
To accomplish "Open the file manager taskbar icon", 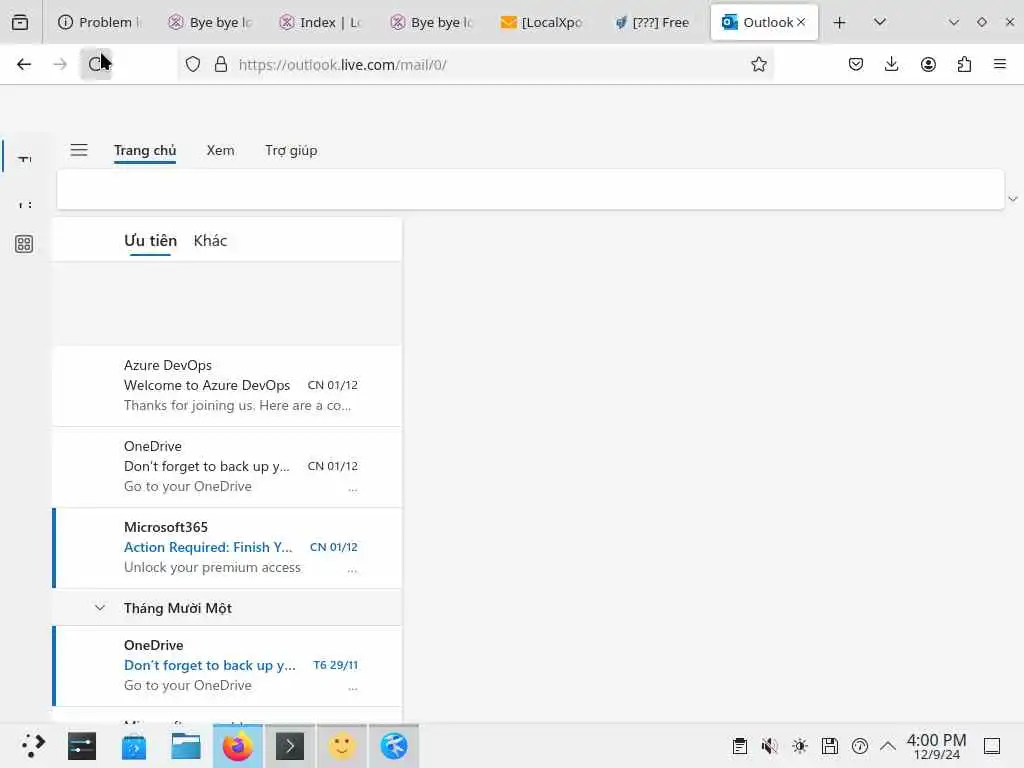I will 185,746.
